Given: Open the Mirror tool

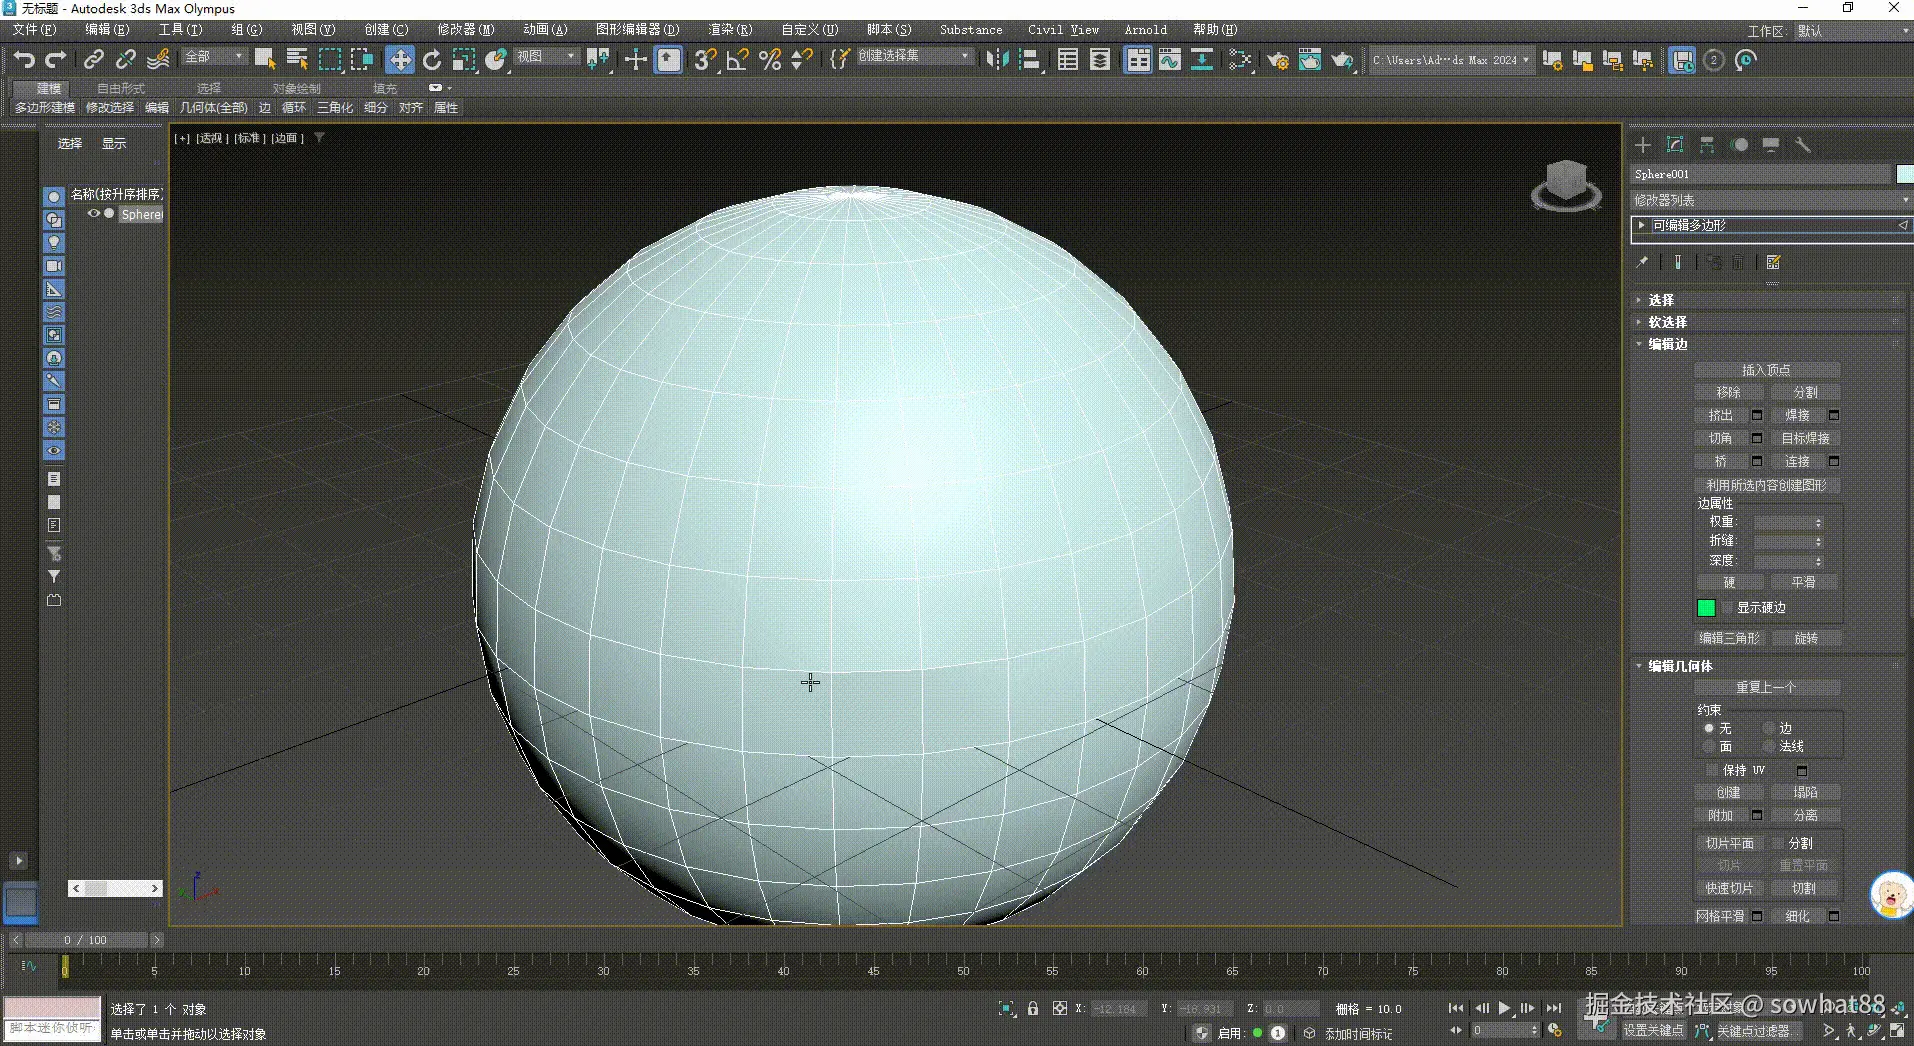Looking at the screenshot, I should point(997,60).
